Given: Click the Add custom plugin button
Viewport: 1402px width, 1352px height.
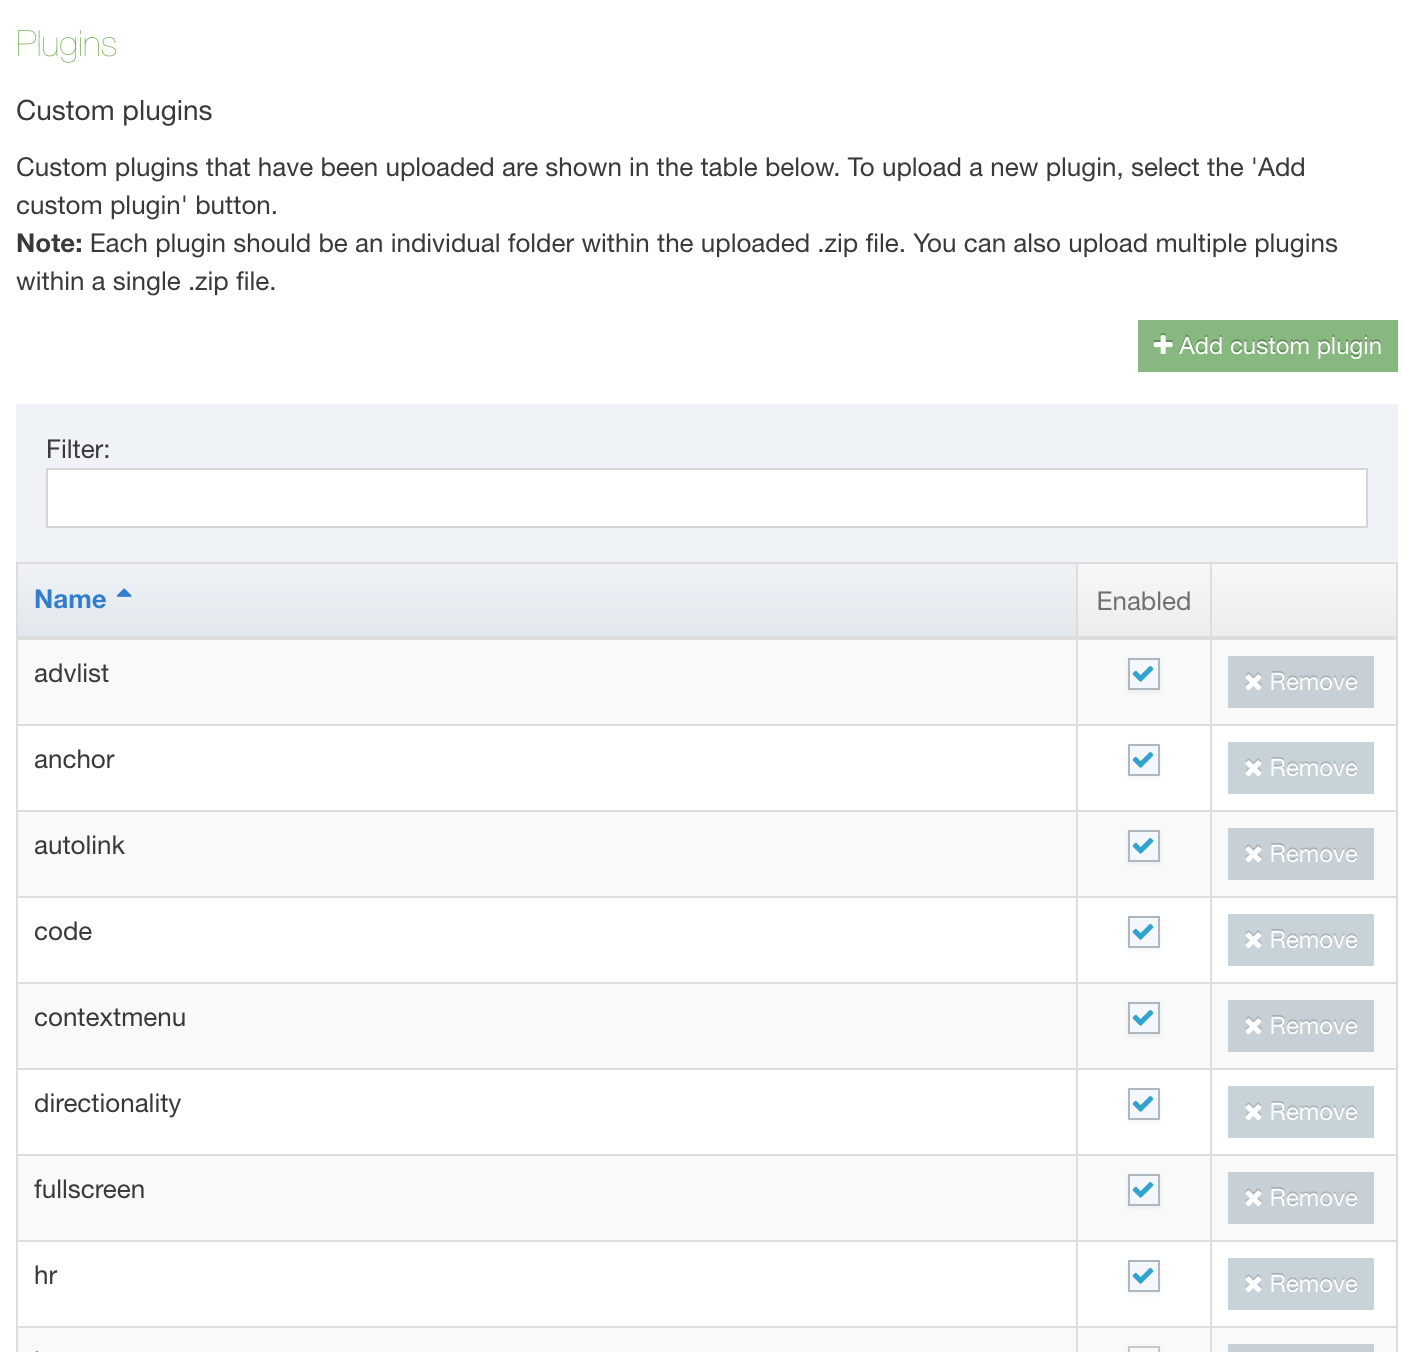Looking at the screenshot, I should (1267, 346).
